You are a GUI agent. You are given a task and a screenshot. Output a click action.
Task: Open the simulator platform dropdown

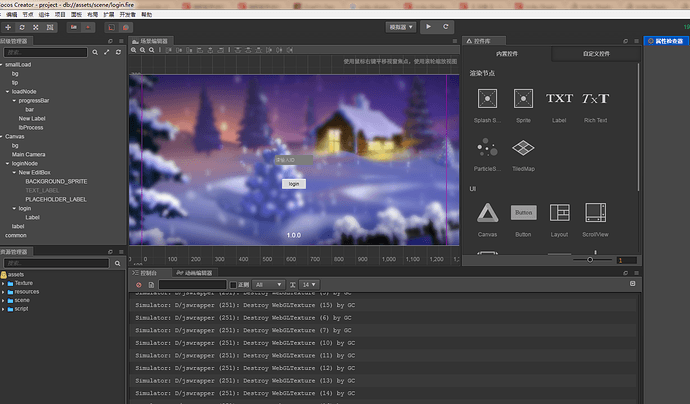point(401,27)
